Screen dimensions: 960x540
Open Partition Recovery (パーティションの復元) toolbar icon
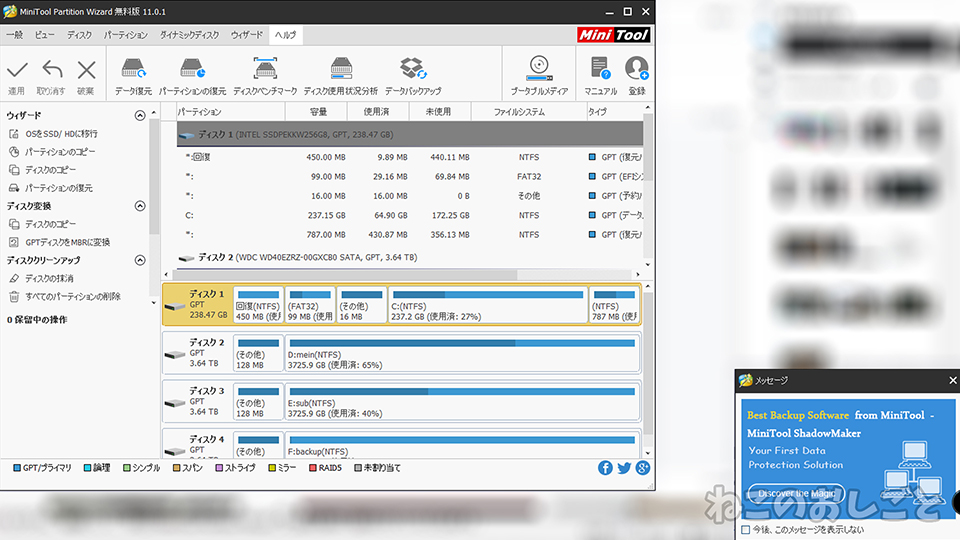click(192, 69)
